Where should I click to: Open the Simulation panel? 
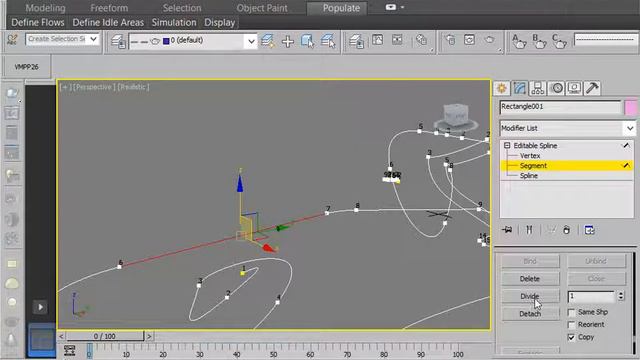174,22
